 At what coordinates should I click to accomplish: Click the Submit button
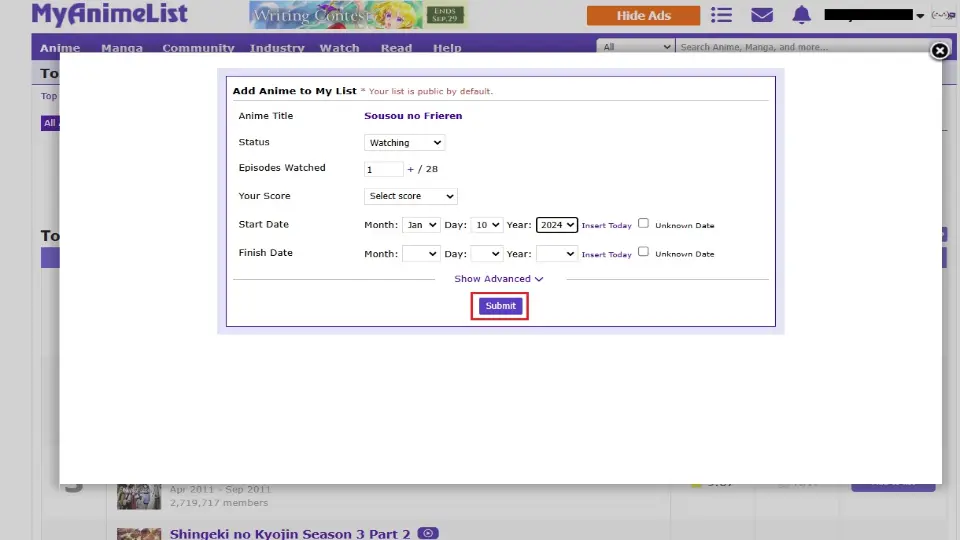pyautogui.click(x=500, y=306)
